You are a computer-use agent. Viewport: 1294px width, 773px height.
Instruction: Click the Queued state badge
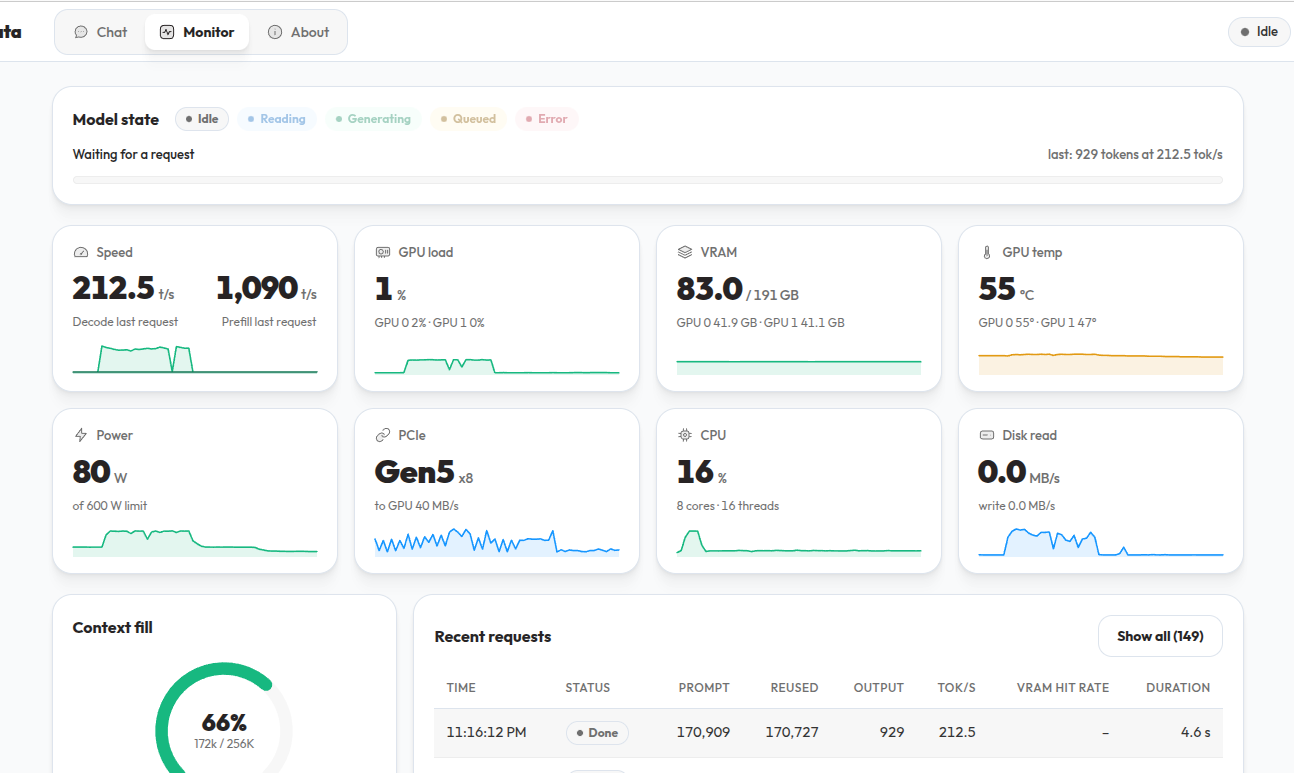(468, 119)
